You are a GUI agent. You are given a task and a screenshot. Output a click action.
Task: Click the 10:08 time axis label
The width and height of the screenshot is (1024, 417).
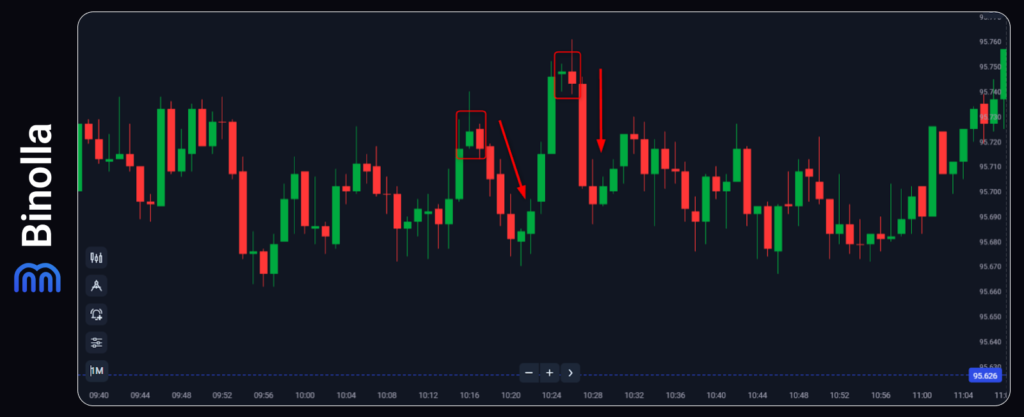pyautogui.click(x=387, y=395)
